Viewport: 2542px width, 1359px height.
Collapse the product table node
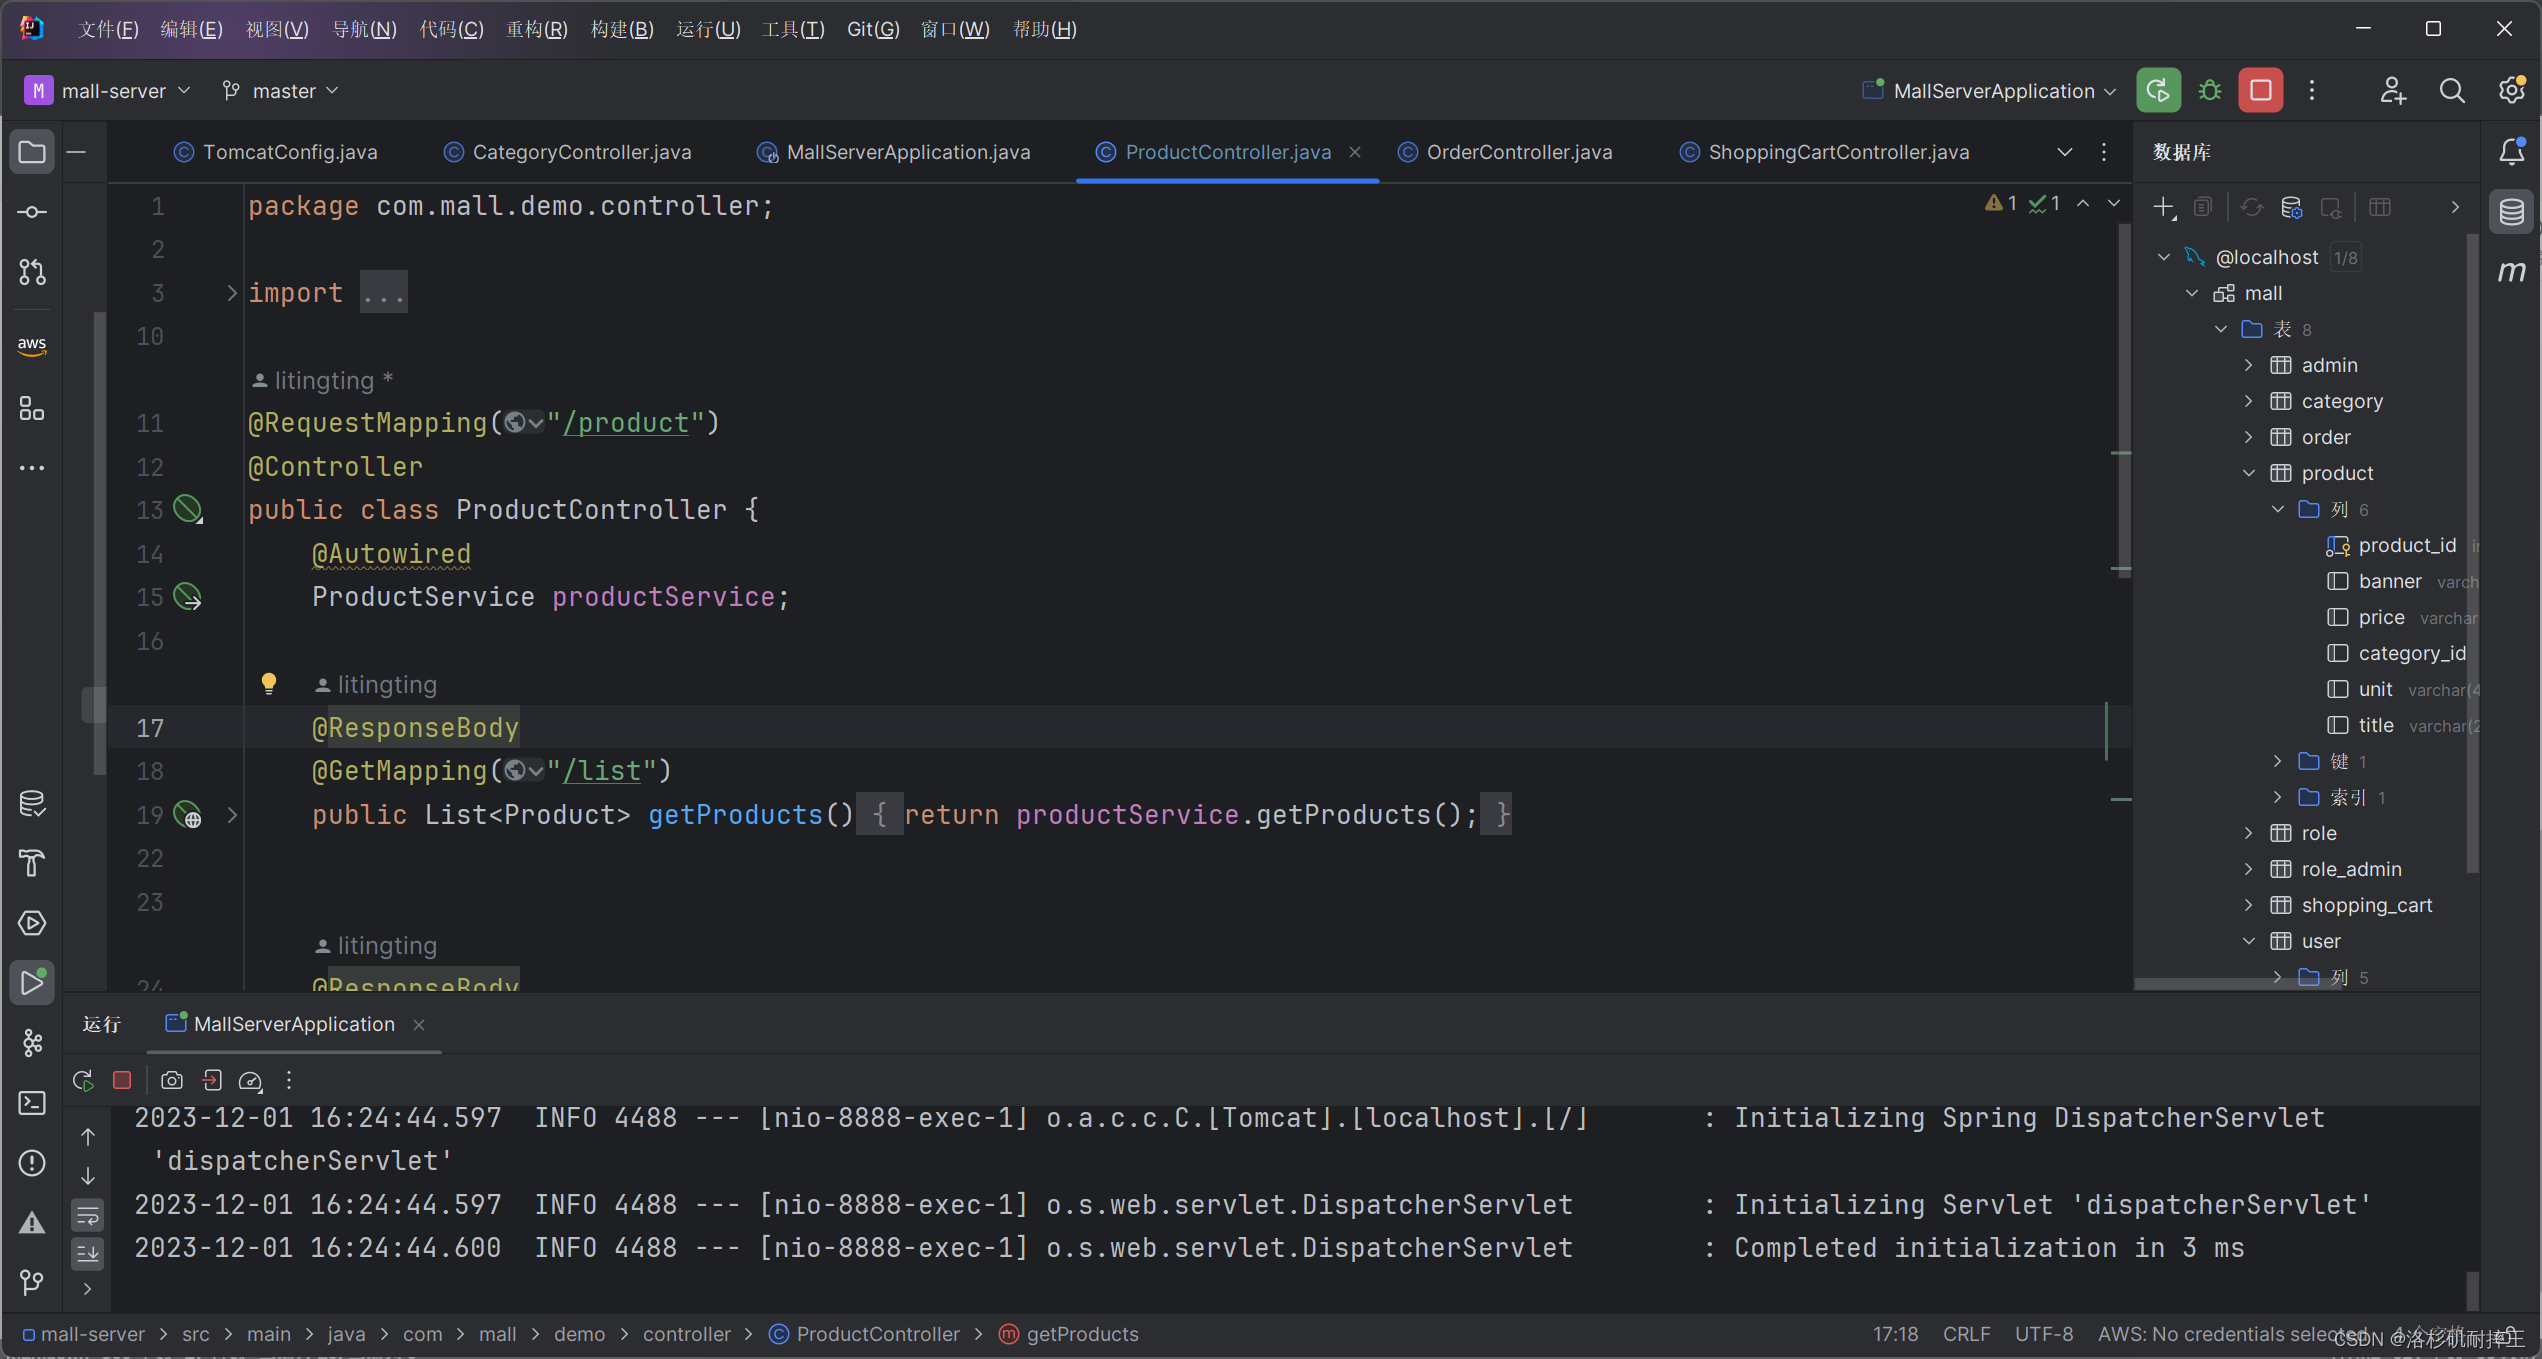[x=2249, y=473]
